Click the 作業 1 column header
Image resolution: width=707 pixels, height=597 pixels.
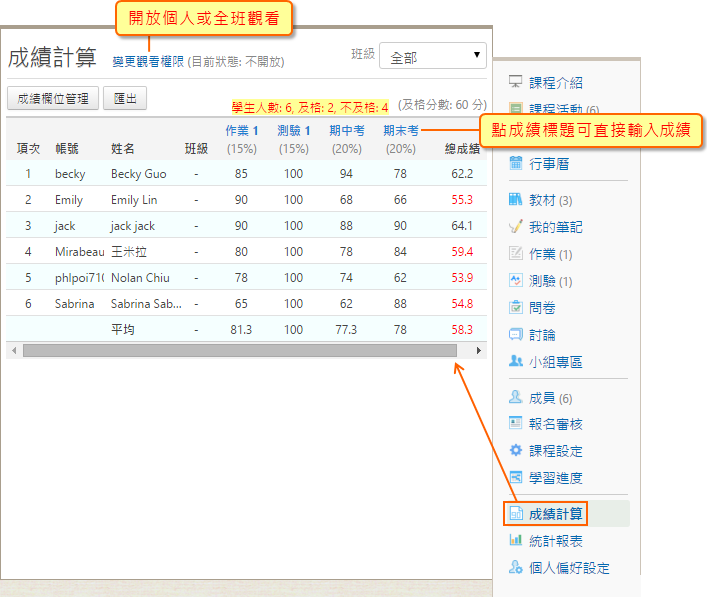[x=241, y=130]
